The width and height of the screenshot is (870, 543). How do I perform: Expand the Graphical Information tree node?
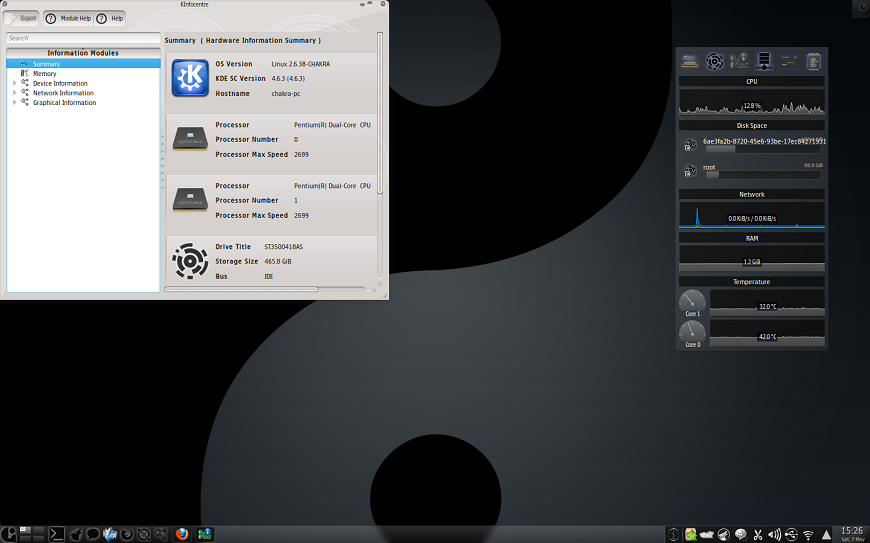click(x=14, y=102)
